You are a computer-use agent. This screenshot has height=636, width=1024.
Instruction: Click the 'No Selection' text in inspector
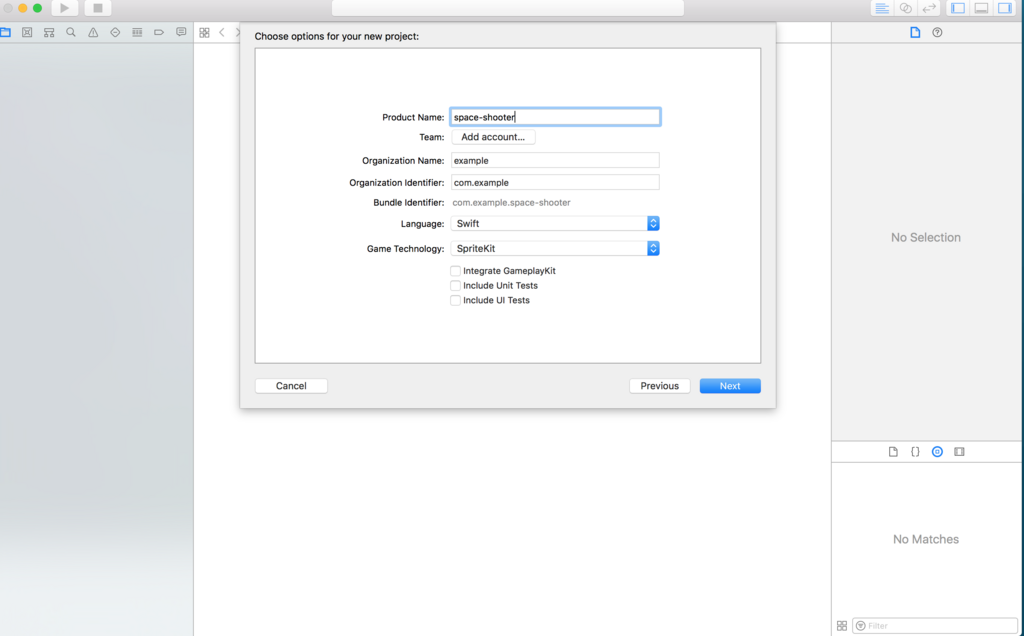925,238
